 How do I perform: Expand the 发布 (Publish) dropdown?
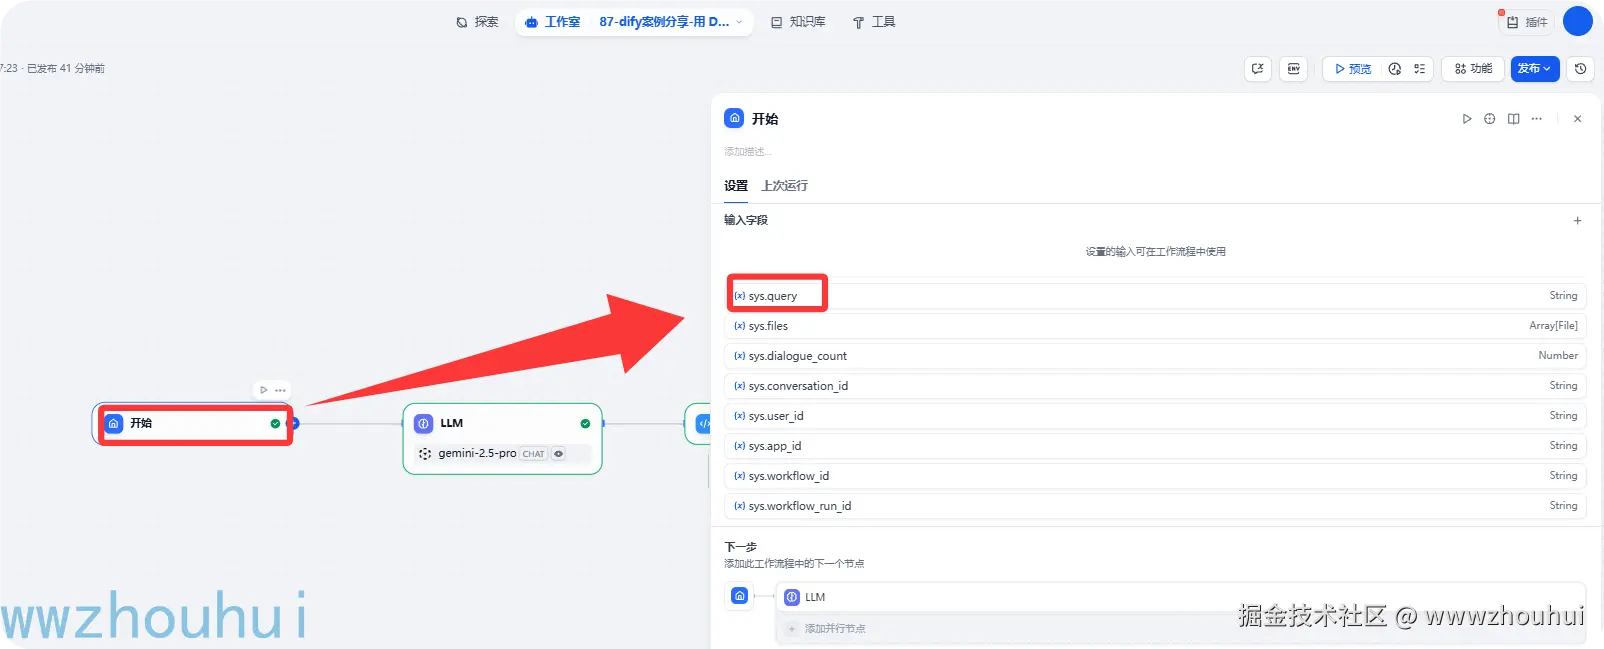1535,69
